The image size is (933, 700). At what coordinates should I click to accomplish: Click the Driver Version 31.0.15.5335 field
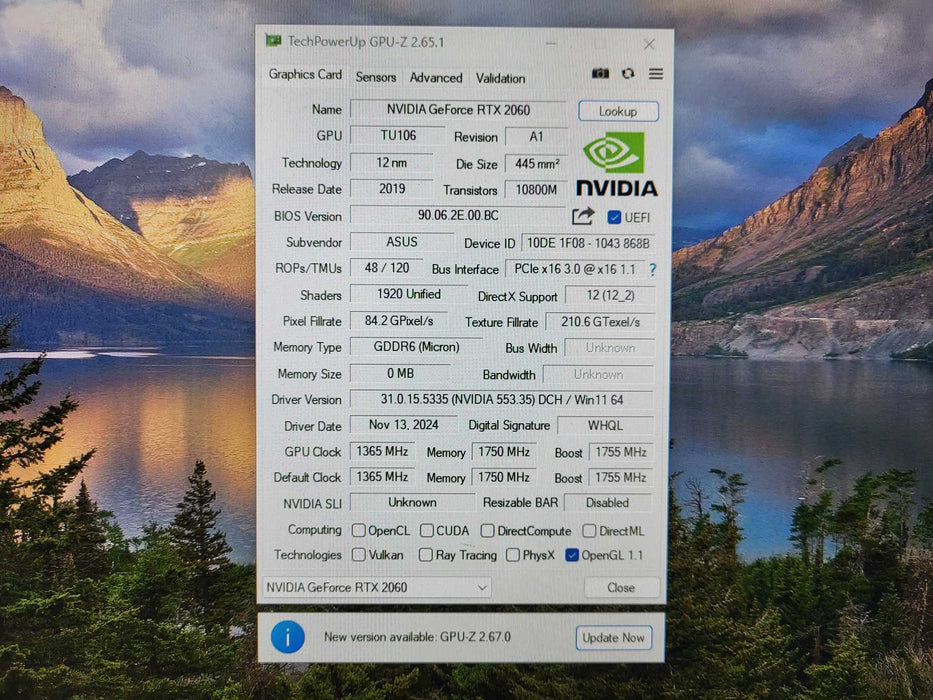(502, 399)
